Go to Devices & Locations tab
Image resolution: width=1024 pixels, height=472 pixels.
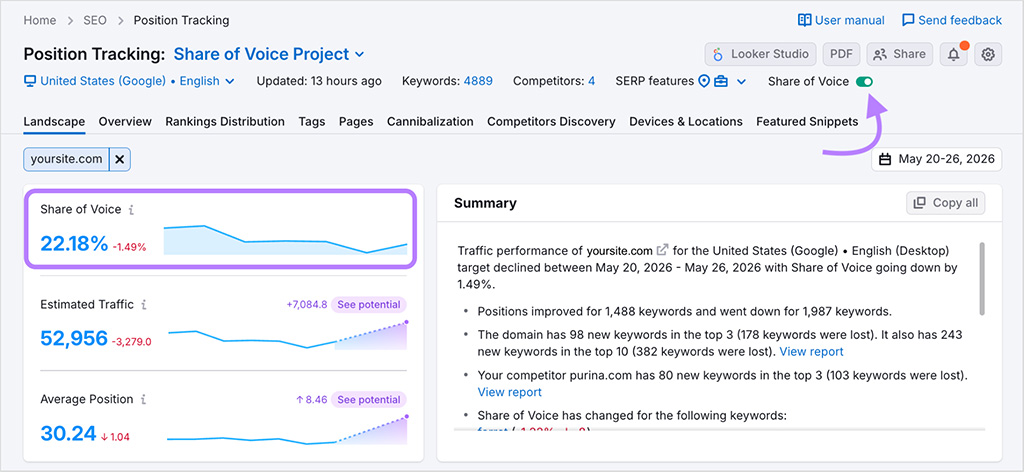click(x=686, y=121)
